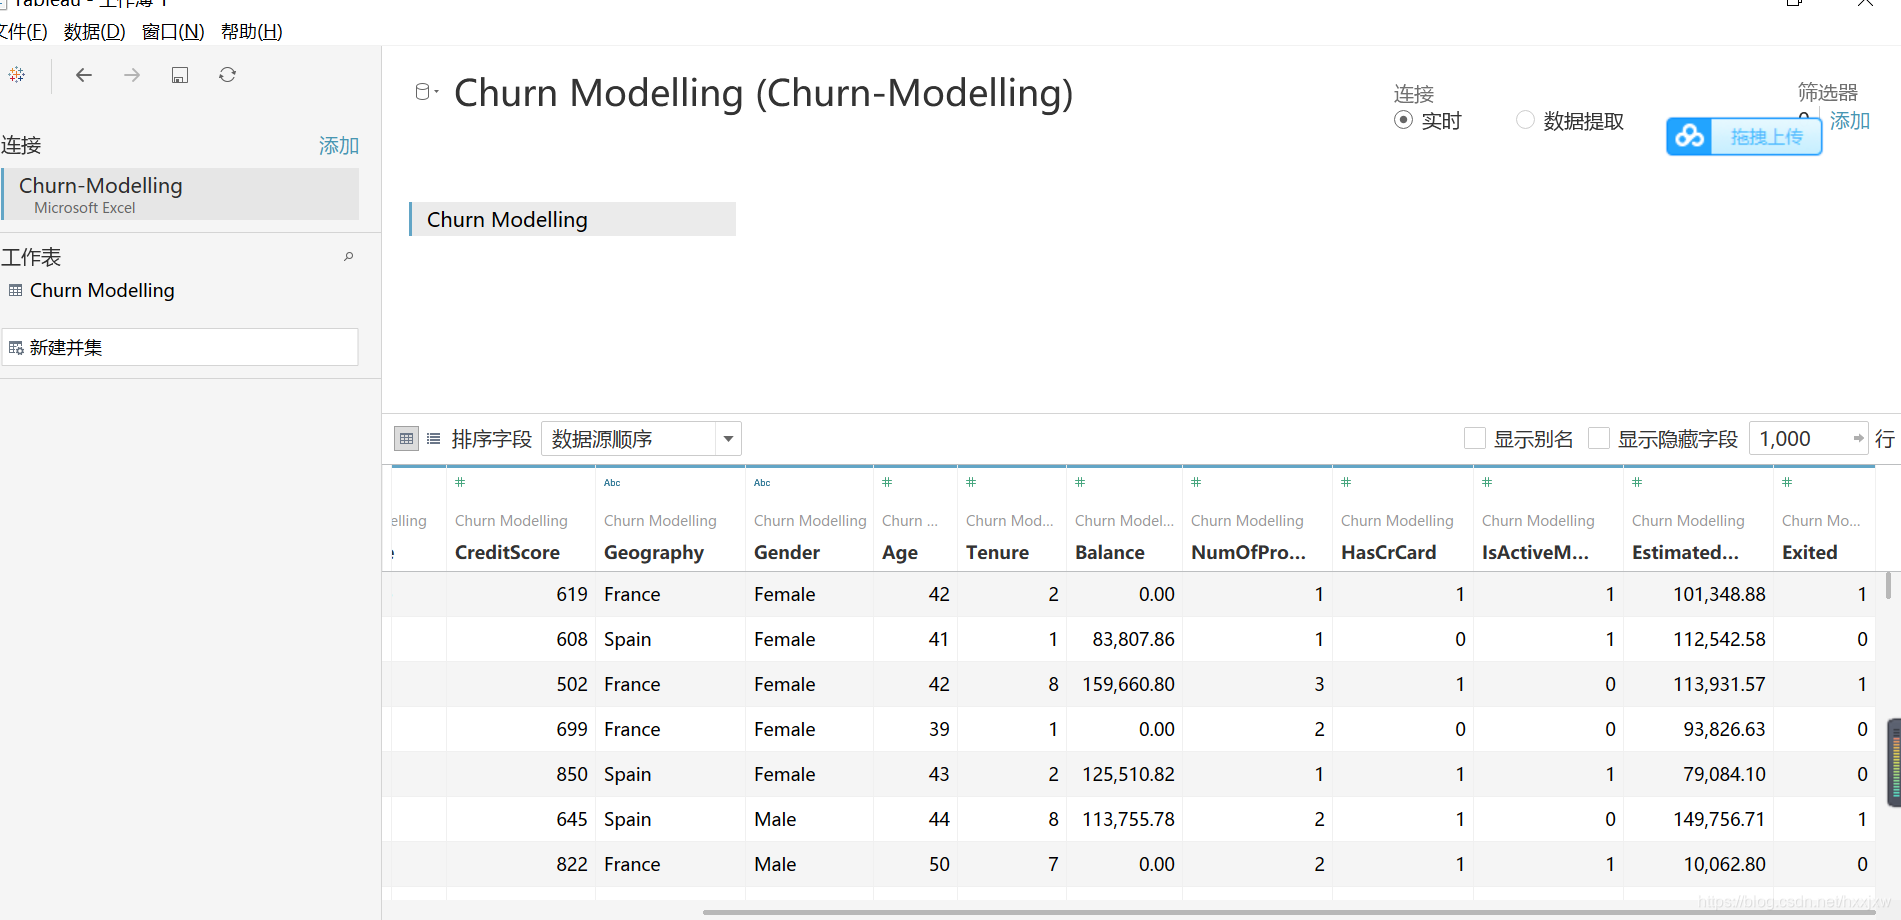
Task: Click the data source title Churn Modelling (Churn-Modelling)
Action: pyautogui.click(x=763, y=93)
